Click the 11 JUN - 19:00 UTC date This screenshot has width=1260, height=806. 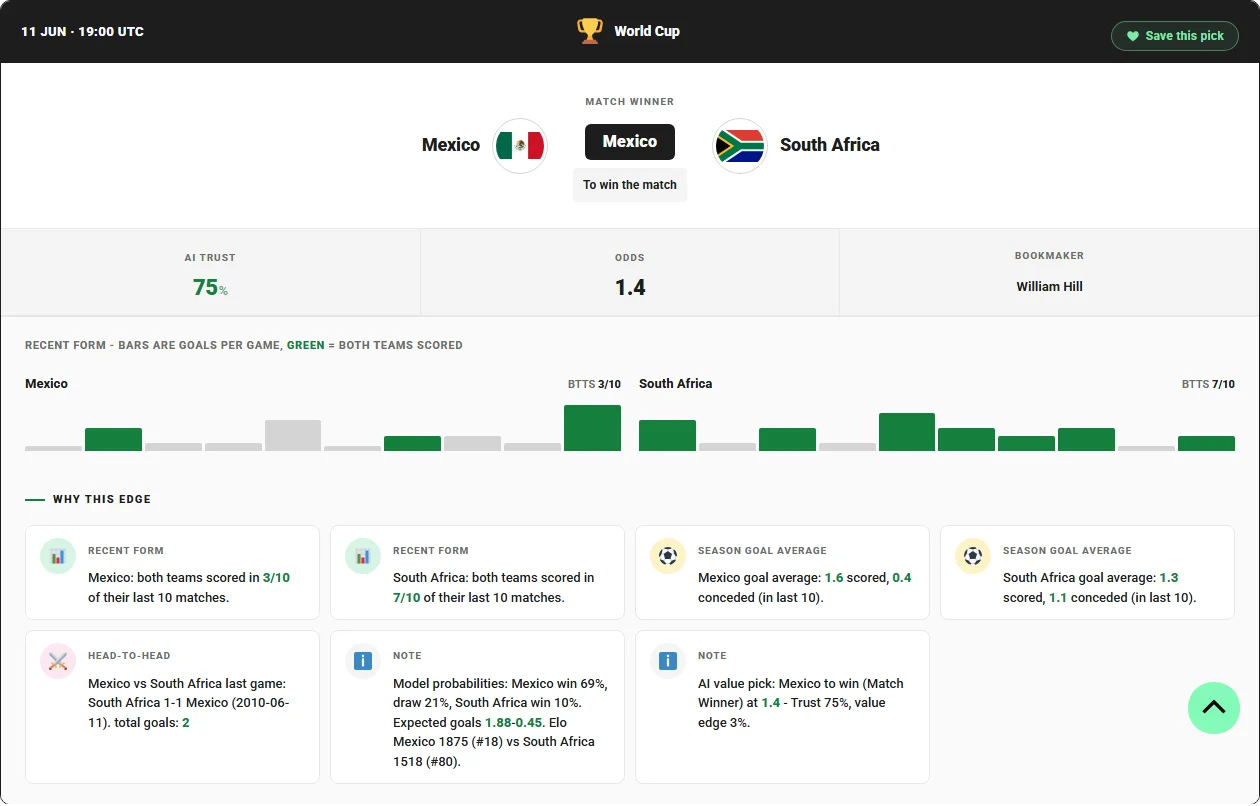coord(82,32)
